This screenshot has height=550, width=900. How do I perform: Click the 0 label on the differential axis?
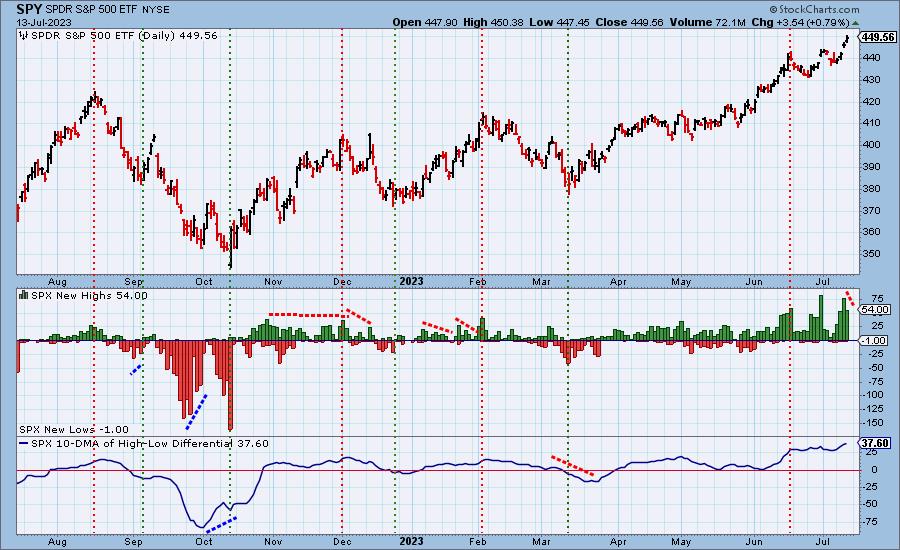pos(874,469)
